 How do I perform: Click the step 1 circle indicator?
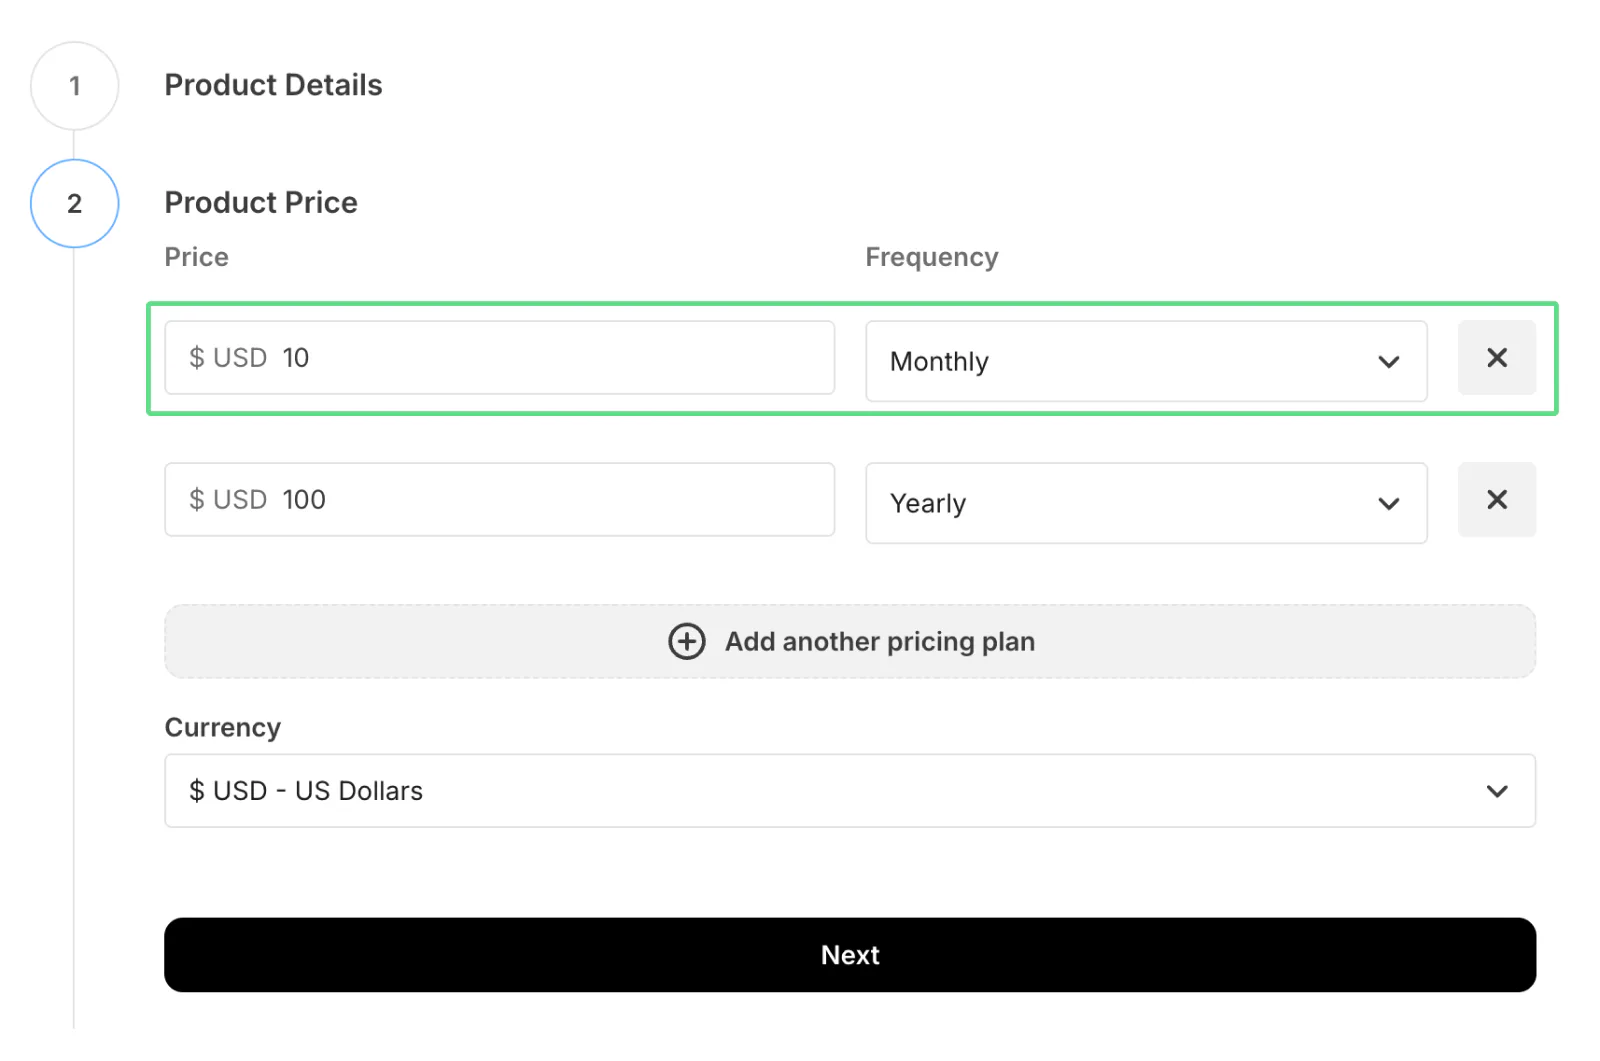click(x=75, y=86)
